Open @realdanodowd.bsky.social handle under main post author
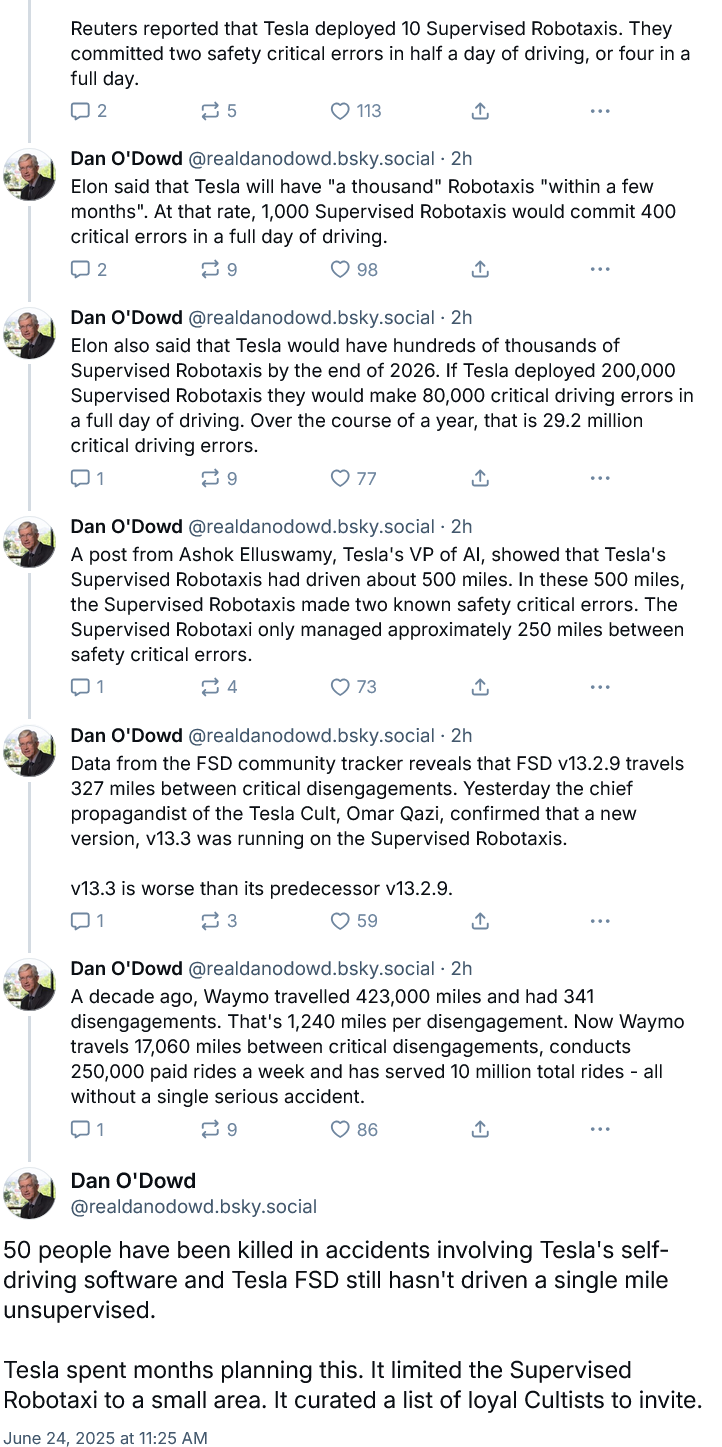This screenshot has height=1447, width=722. tap(194, 1207)
